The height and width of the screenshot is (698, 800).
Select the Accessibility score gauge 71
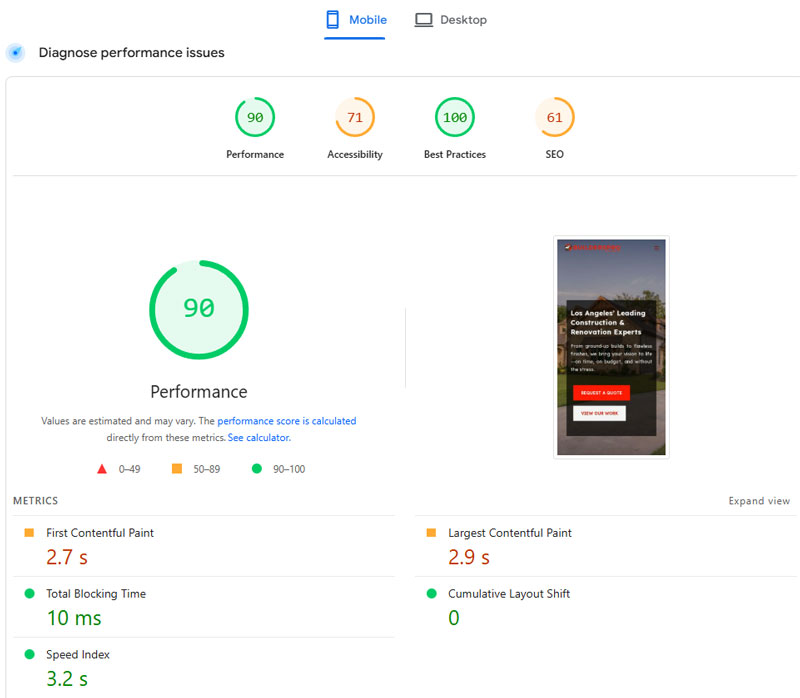pyautogui.click(x=355, y=118)
